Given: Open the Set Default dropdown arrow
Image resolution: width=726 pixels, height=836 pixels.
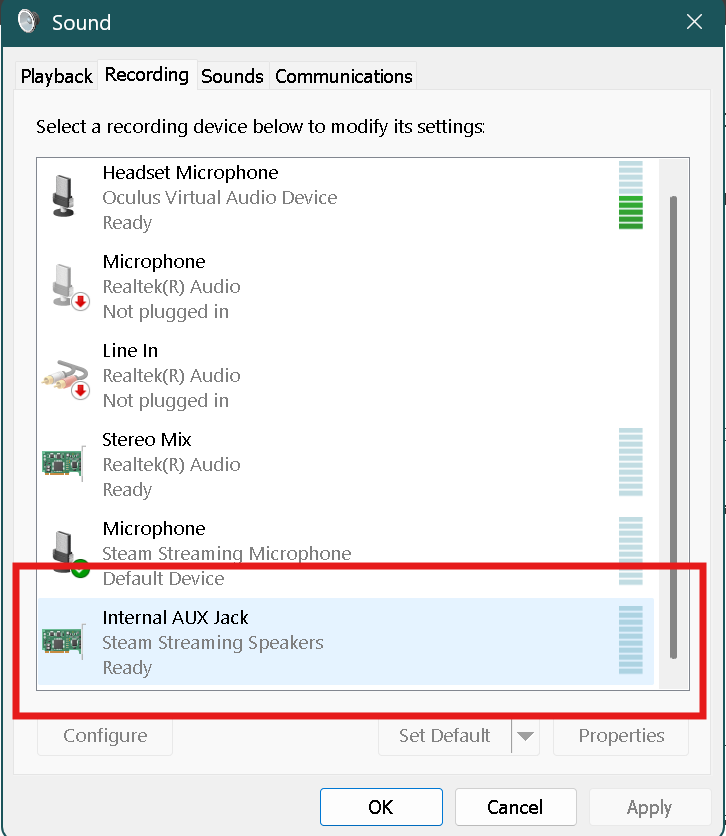Looking at the screenshot, I should point(526,737).
